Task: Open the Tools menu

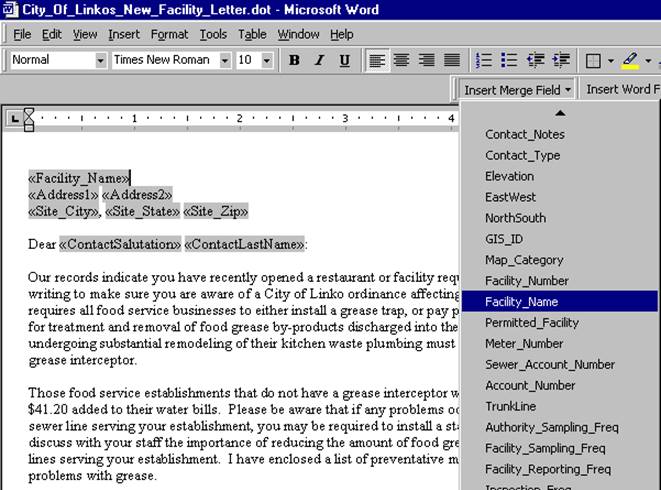Action: pyautogui.click(x=213, y=34)
